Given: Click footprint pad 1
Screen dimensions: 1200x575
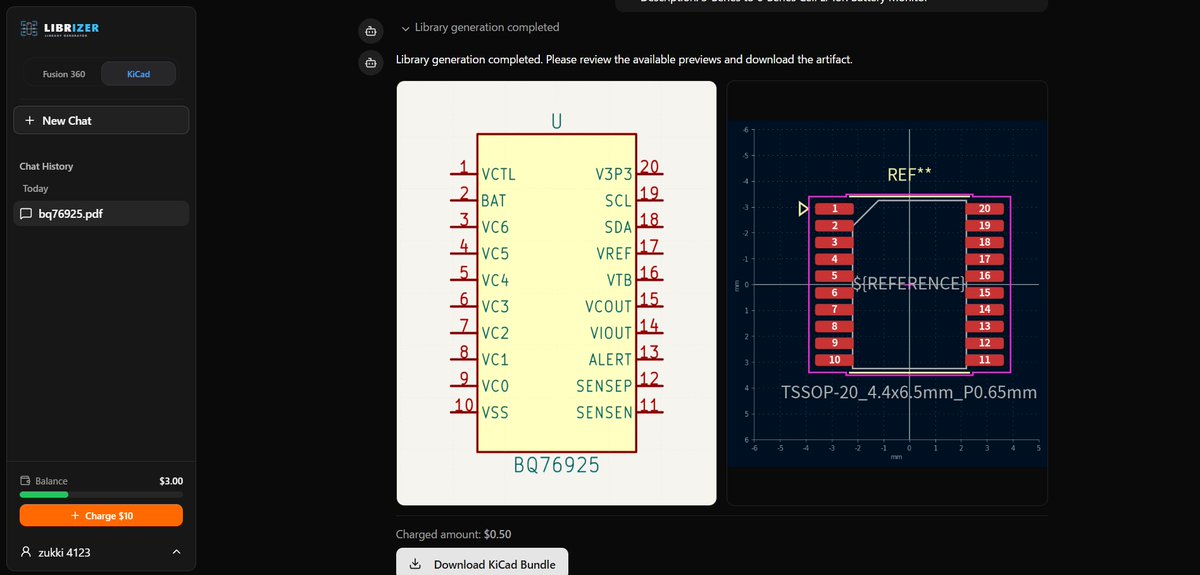Looking at the screenshot, I should click(x=834, y=209).
